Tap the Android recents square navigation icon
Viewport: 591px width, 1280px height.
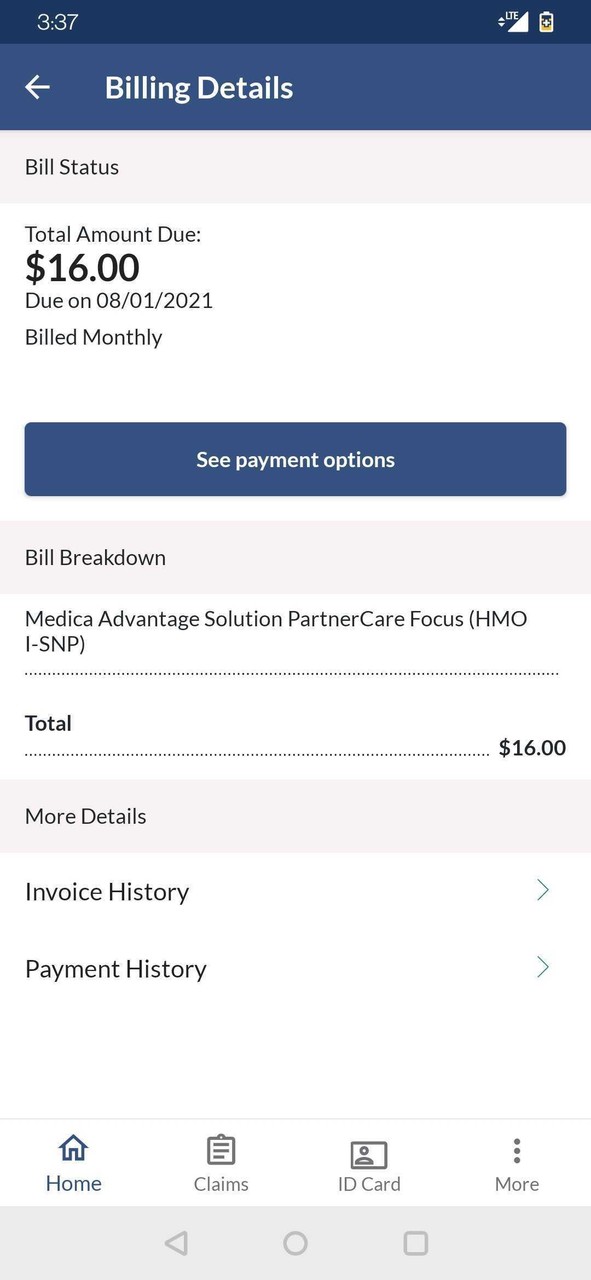point(415,1243)
